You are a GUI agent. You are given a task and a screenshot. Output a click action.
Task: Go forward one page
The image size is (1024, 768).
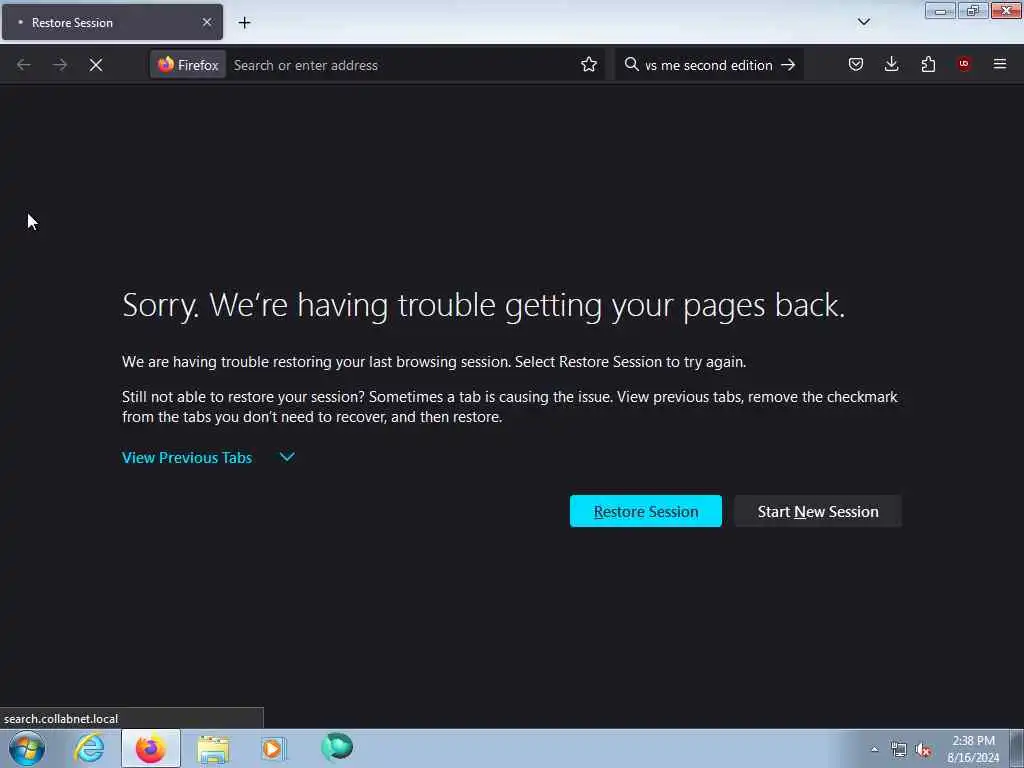click(x=59, y=65)
